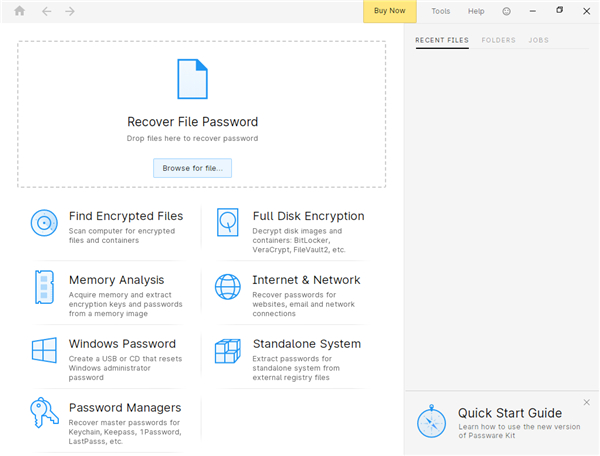
Task: Click the Buy Now button
Action: (389, 11)
